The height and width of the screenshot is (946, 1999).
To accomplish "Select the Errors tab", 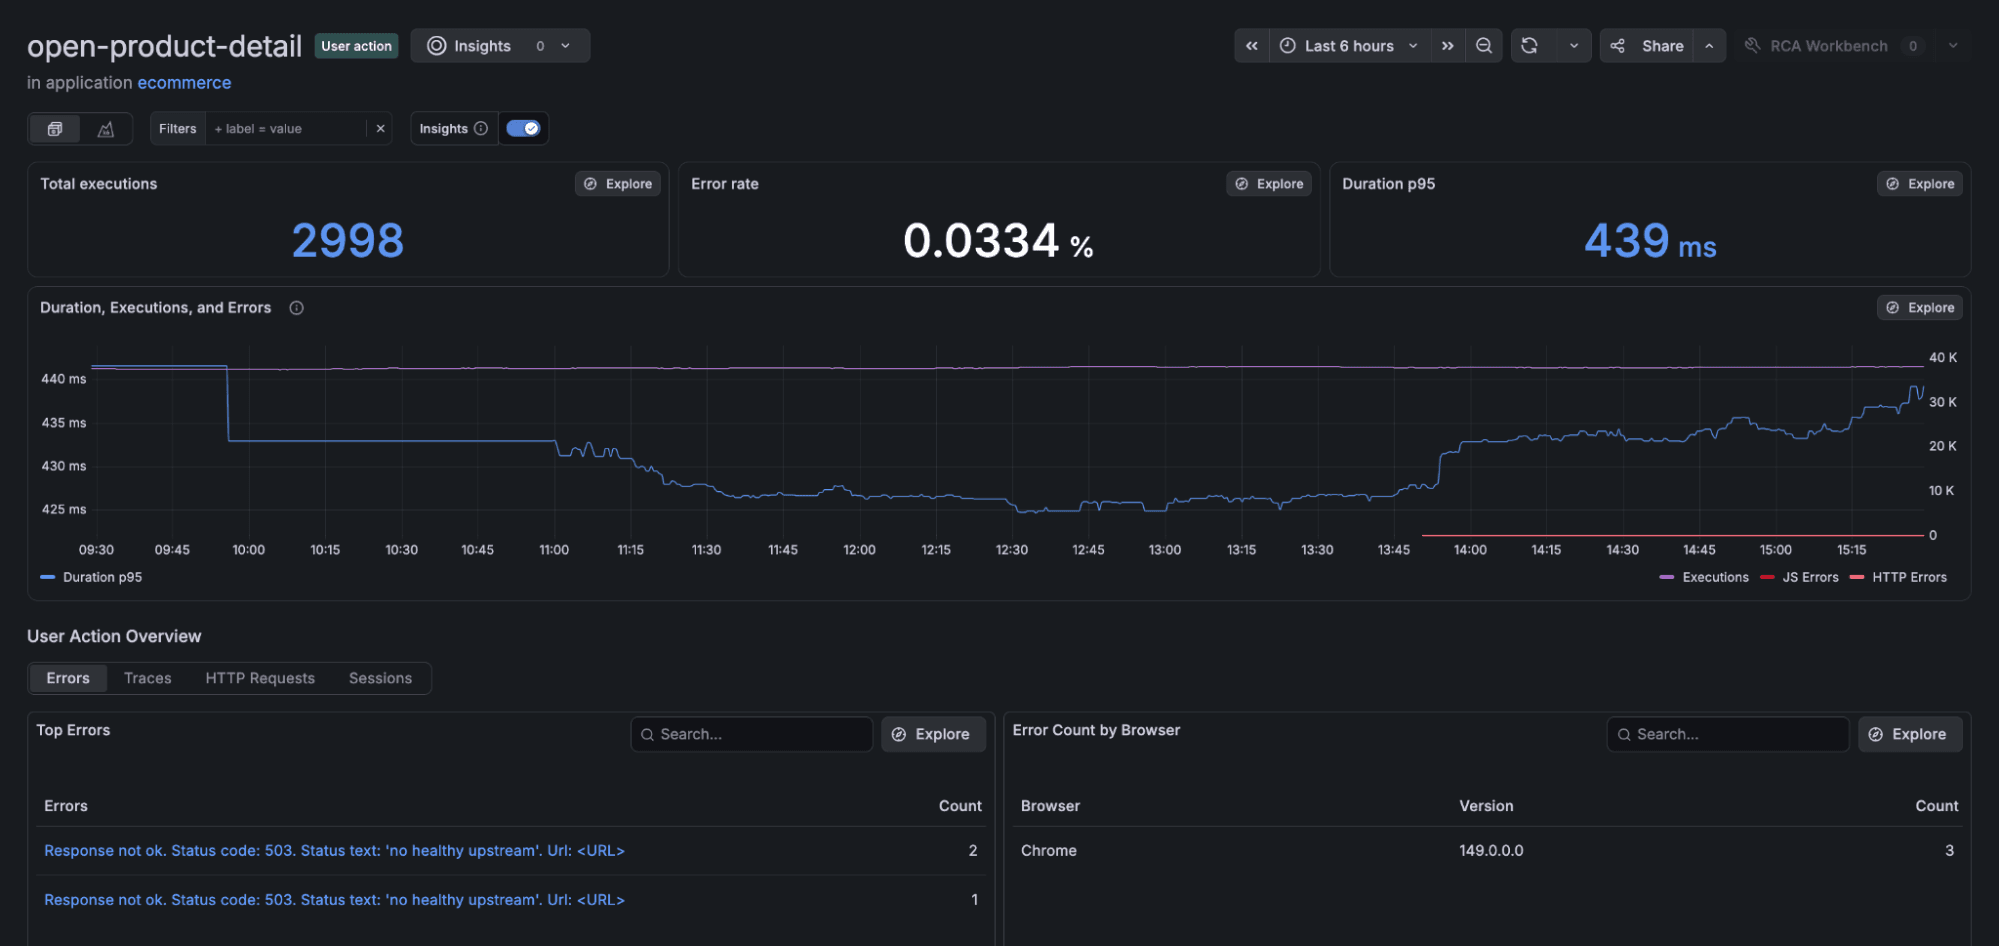I will click(x=68, y=678).
